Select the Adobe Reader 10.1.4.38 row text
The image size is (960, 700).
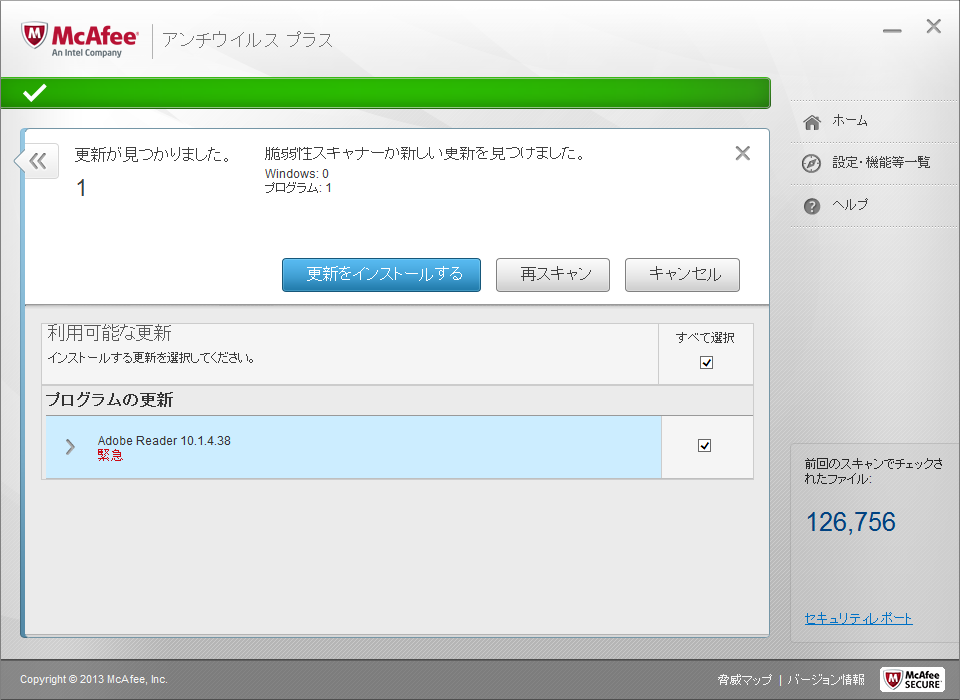click(x=164, y=440)
